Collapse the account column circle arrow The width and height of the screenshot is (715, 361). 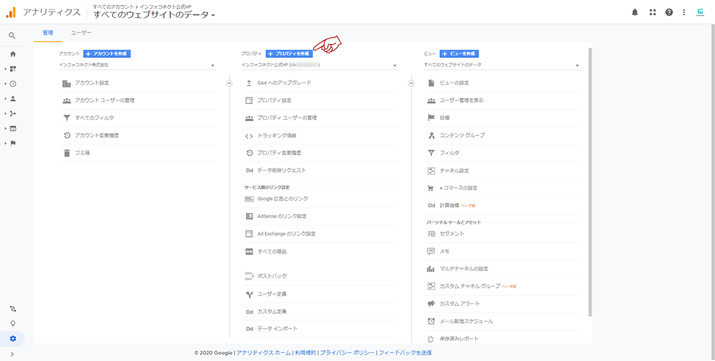point(229,83)
